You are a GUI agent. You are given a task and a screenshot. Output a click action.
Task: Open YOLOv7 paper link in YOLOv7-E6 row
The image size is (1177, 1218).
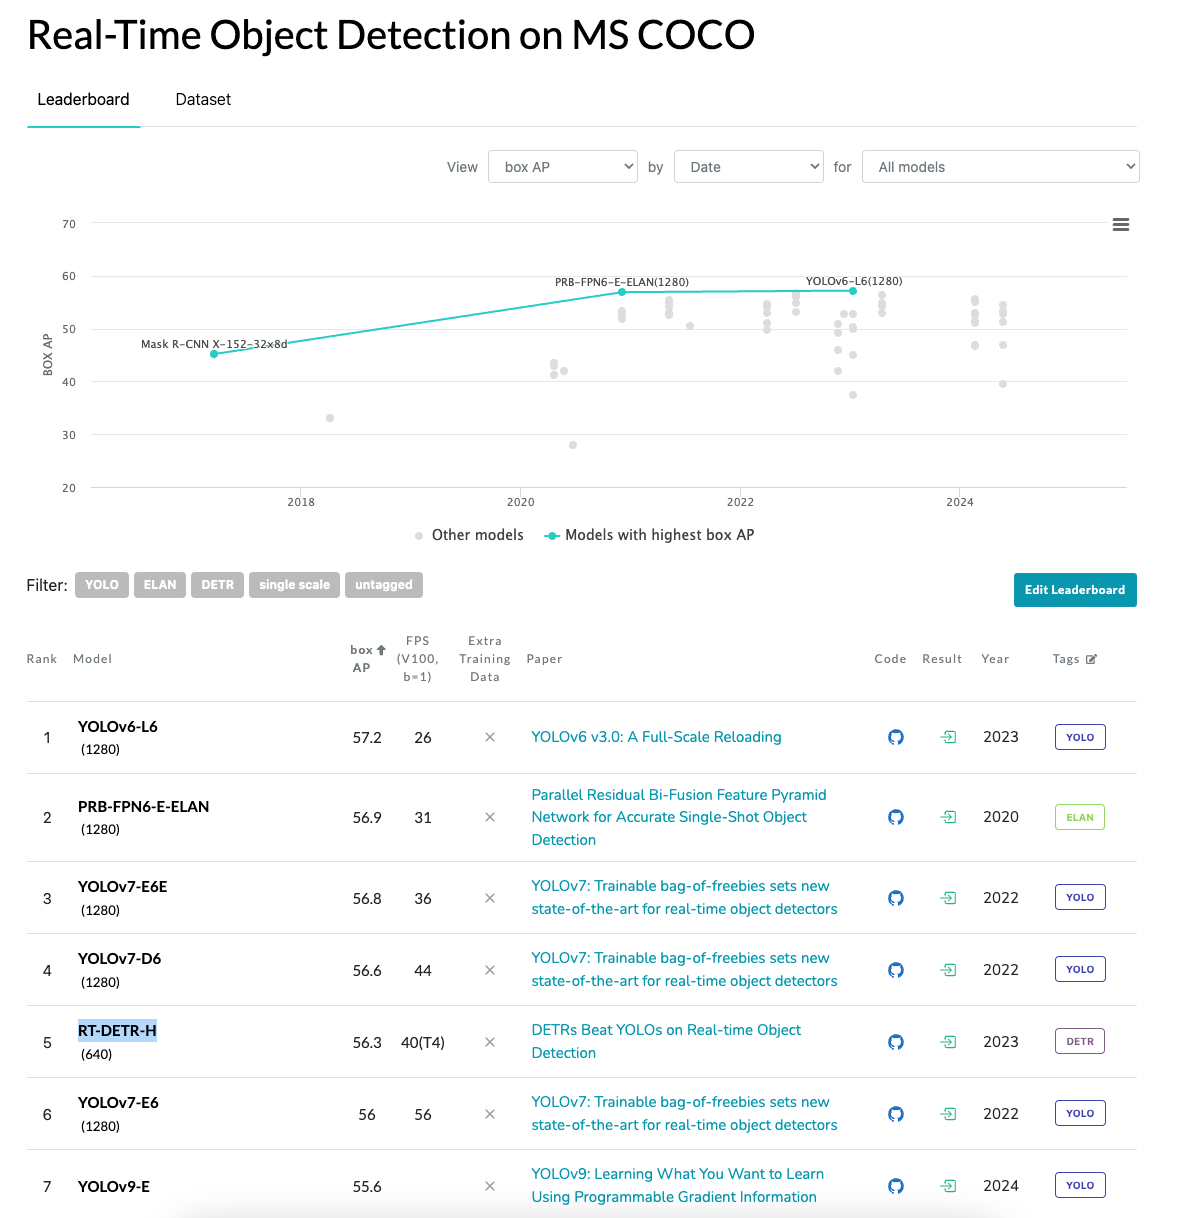pos(684,1113)
